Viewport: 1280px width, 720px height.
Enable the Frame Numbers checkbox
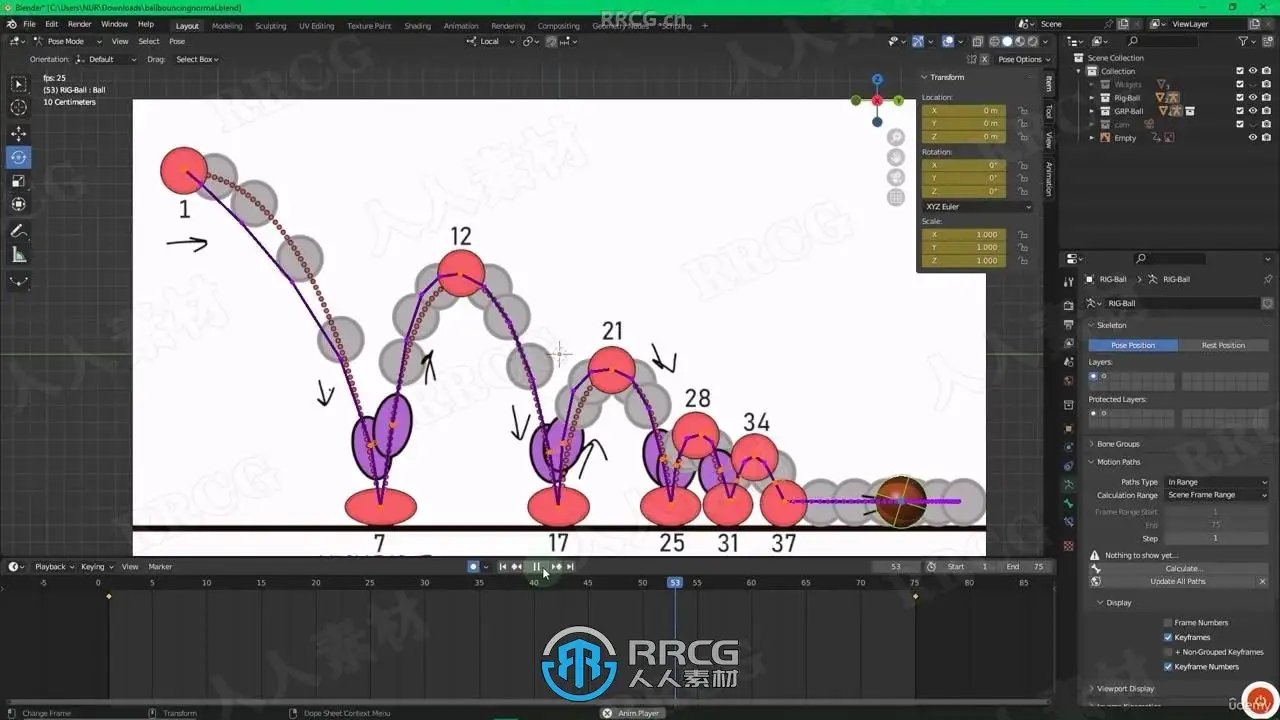[x=1168, y=623]
